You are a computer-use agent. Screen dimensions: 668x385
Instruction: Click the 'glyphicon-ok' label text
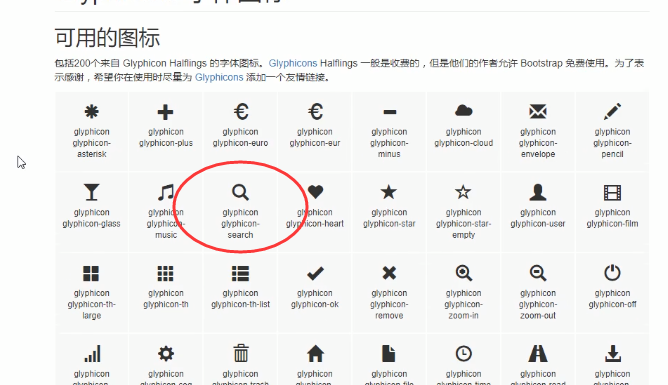(x=315, y=305)
